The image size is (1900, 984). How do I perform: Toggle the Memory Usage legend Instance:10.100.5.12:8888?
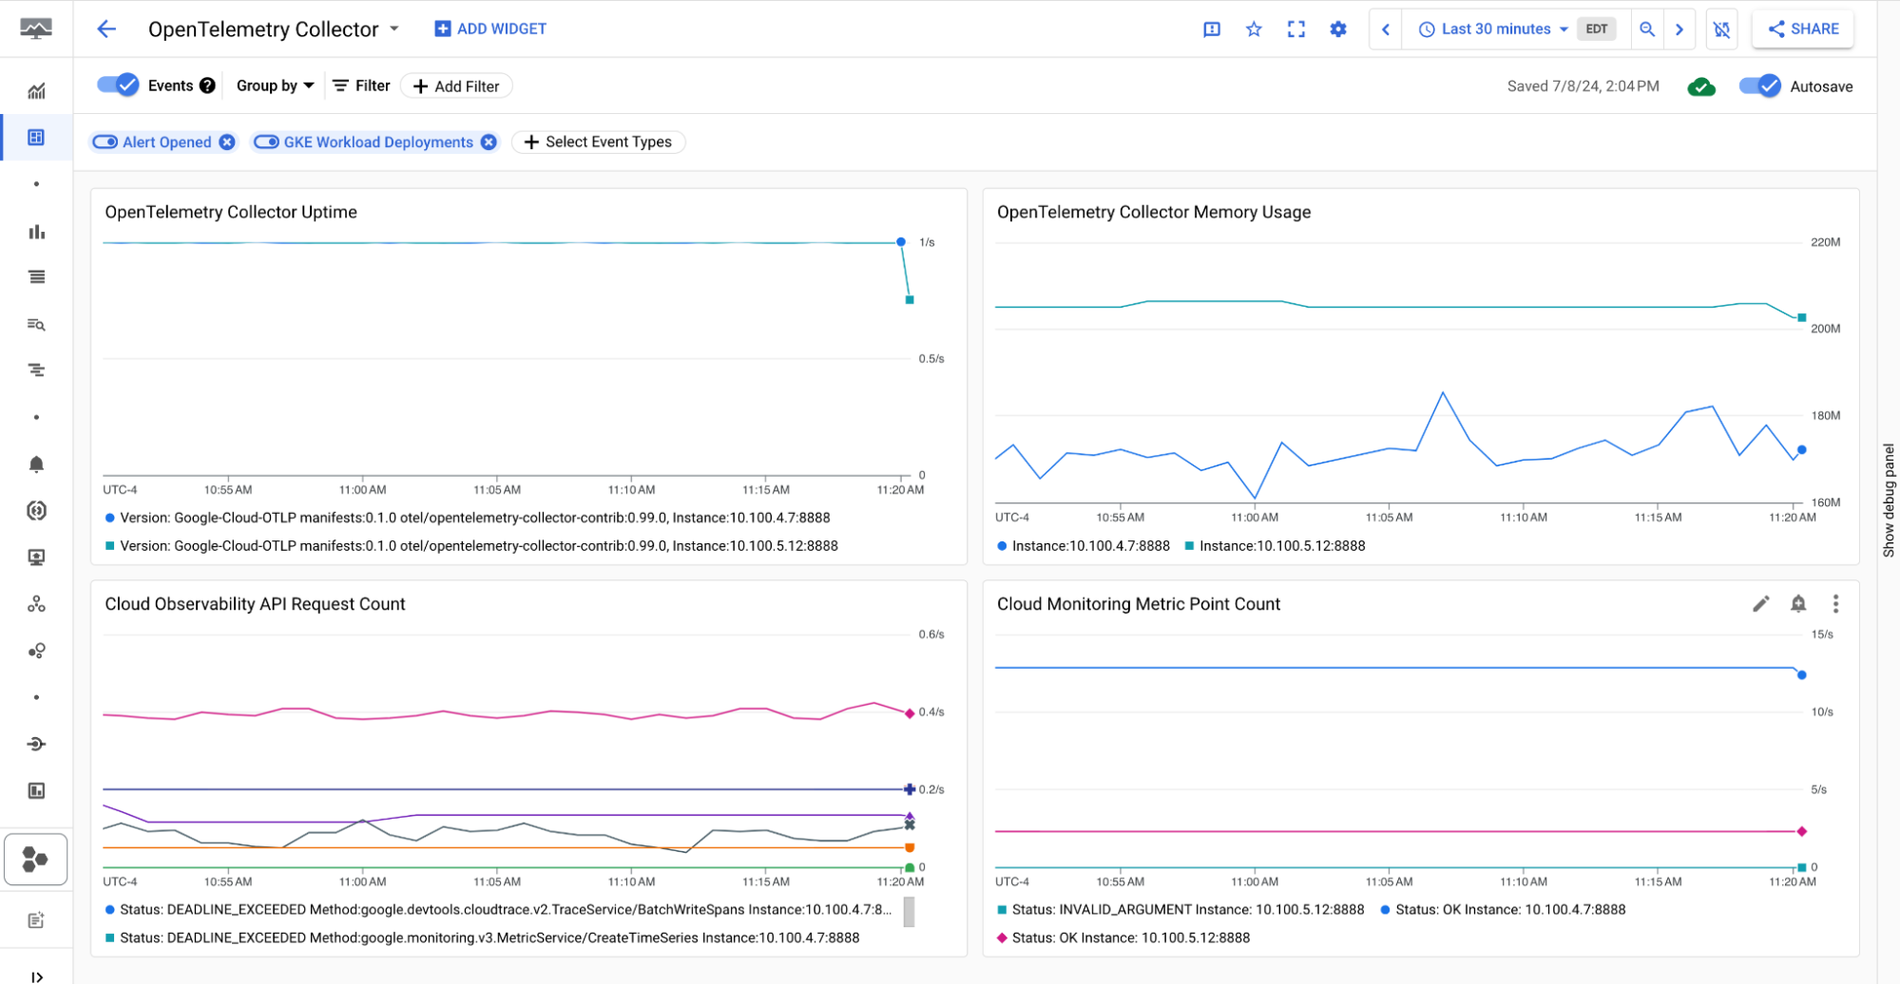pyautogui.click(x=1275, y=546)
